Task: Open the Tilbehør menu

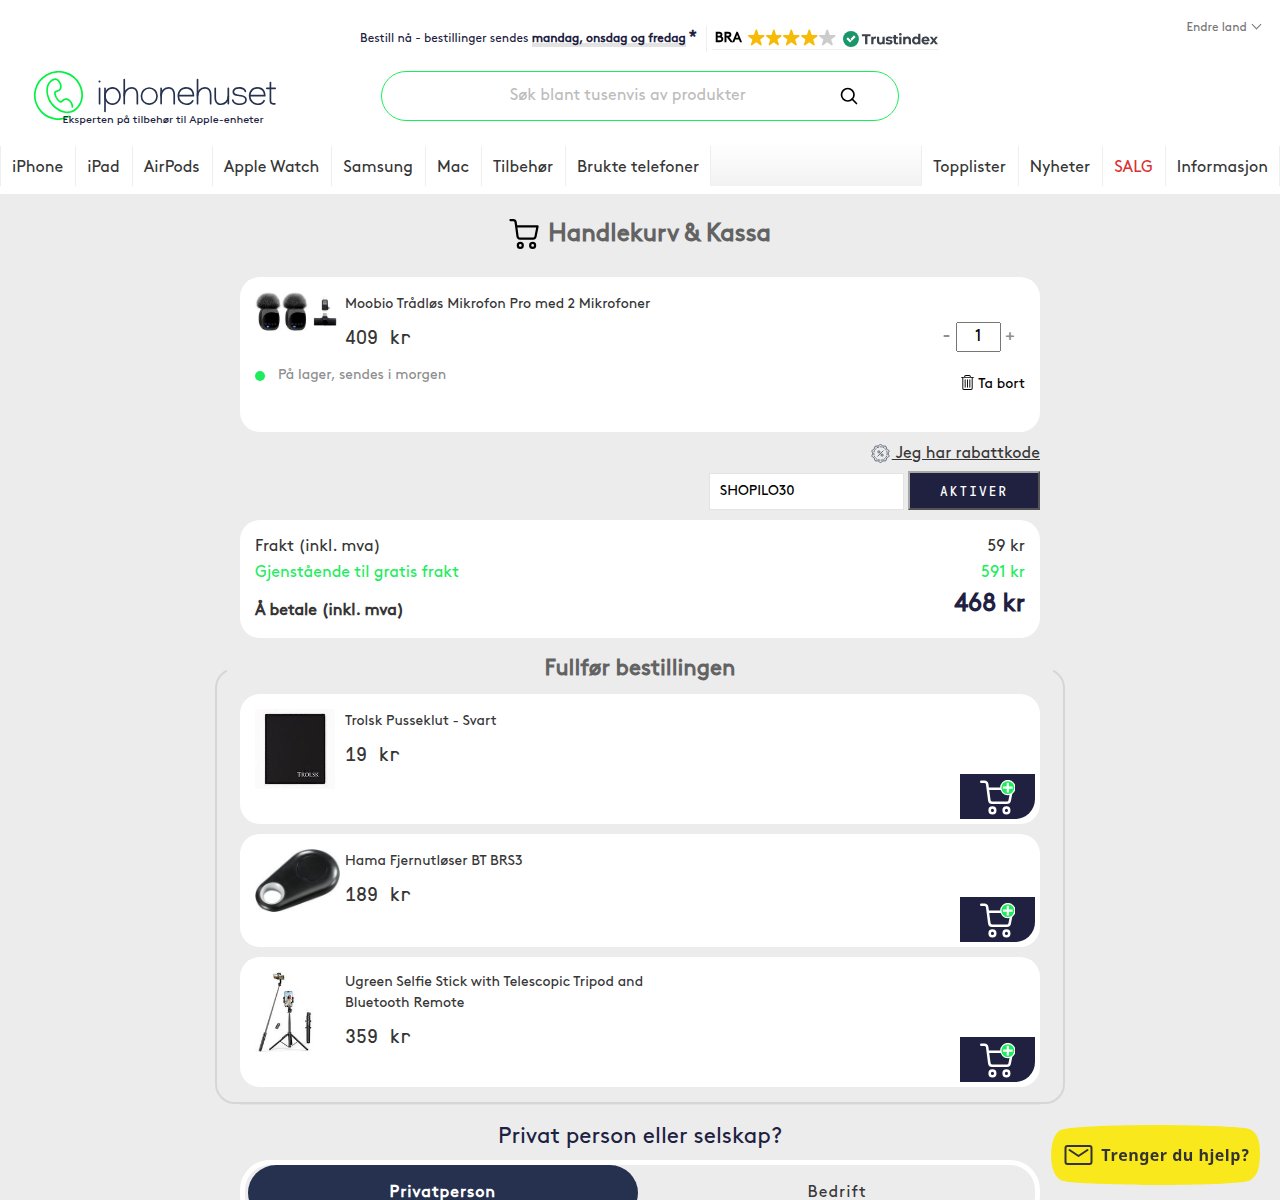Action: coord(522,166)
